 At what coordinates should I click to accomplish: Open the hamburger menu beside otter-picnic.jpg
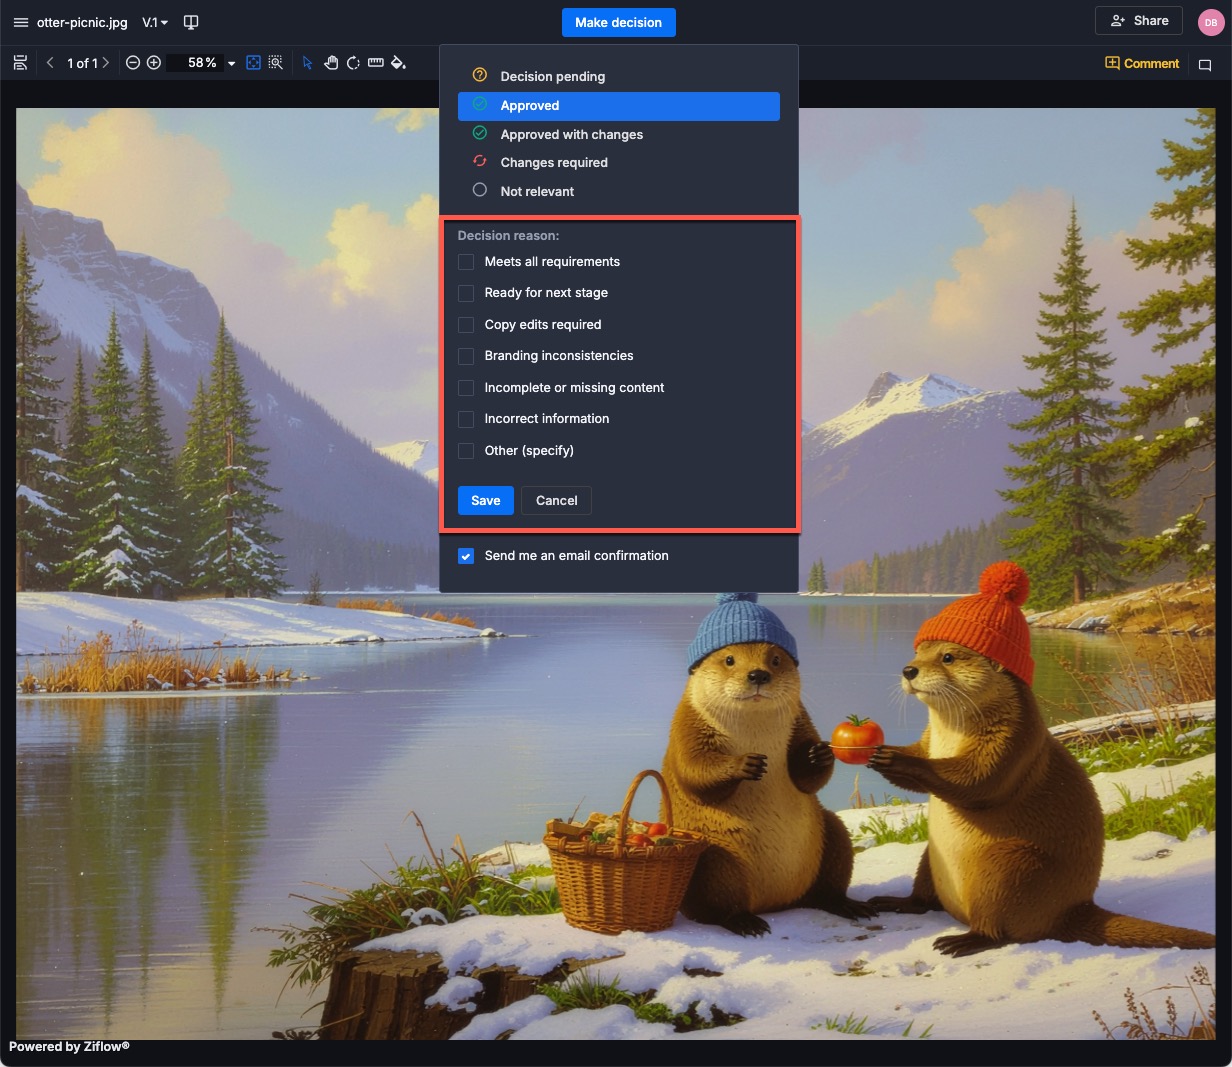click(20, 22)
